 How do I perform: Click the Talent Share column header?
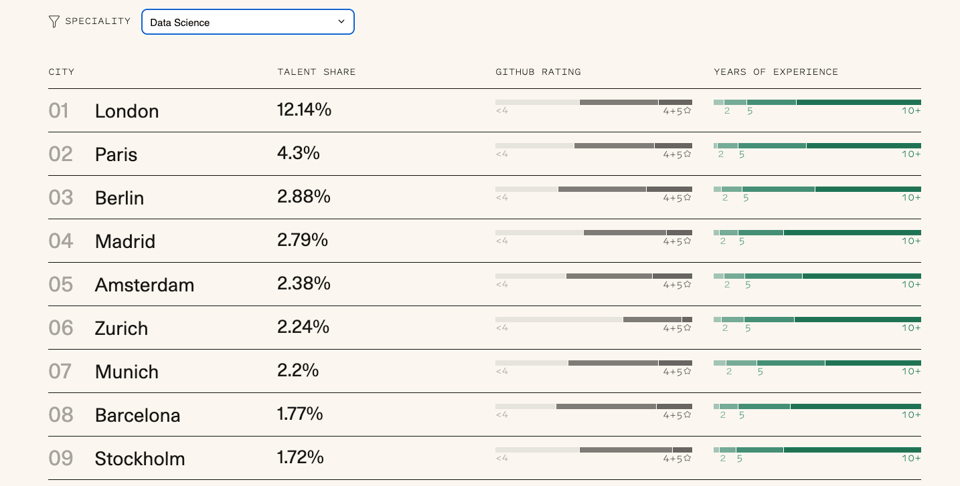316,72
